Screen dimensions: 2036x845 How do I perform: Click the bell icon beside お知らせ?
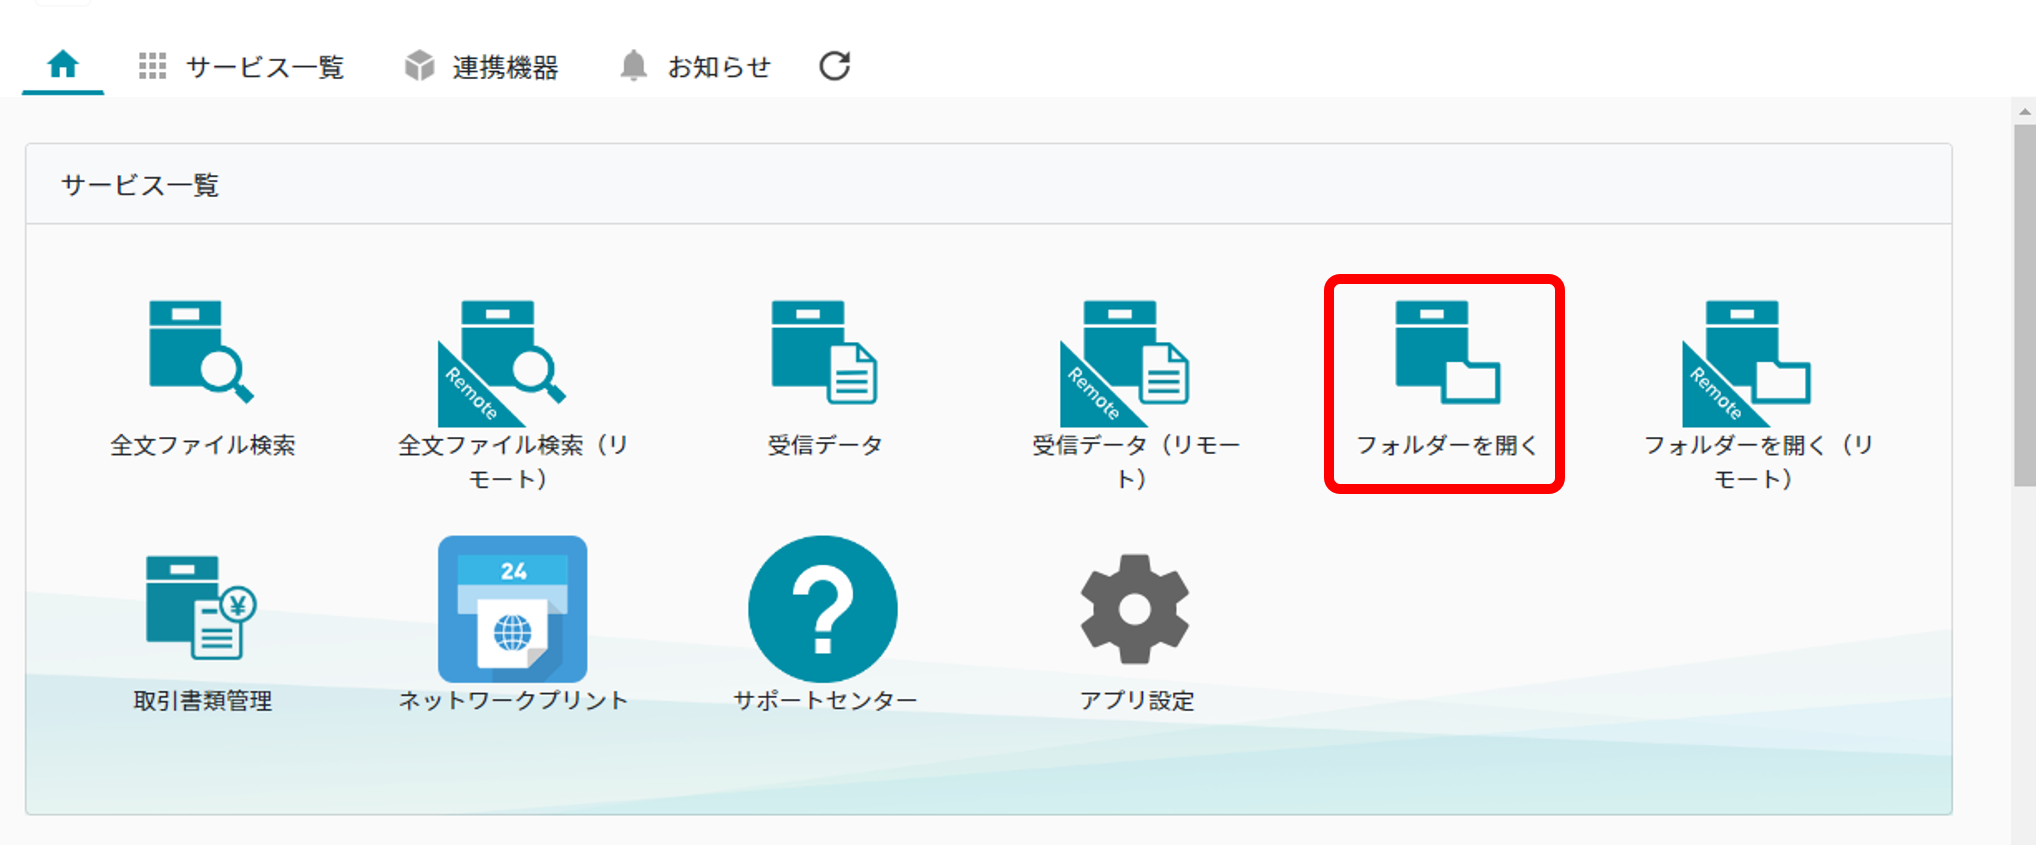(x=633, y=66)
